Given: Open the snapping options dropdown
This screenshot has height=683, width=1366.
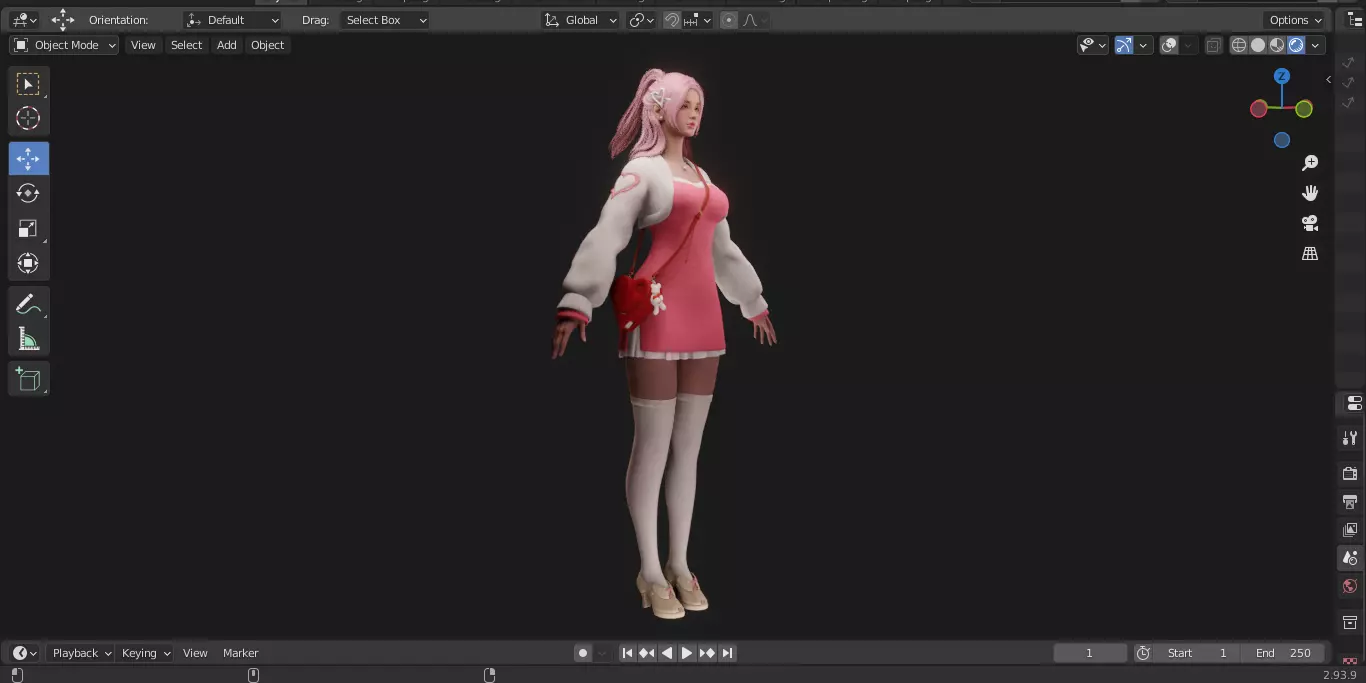Looking at the screenshot, I should (699, 20).
